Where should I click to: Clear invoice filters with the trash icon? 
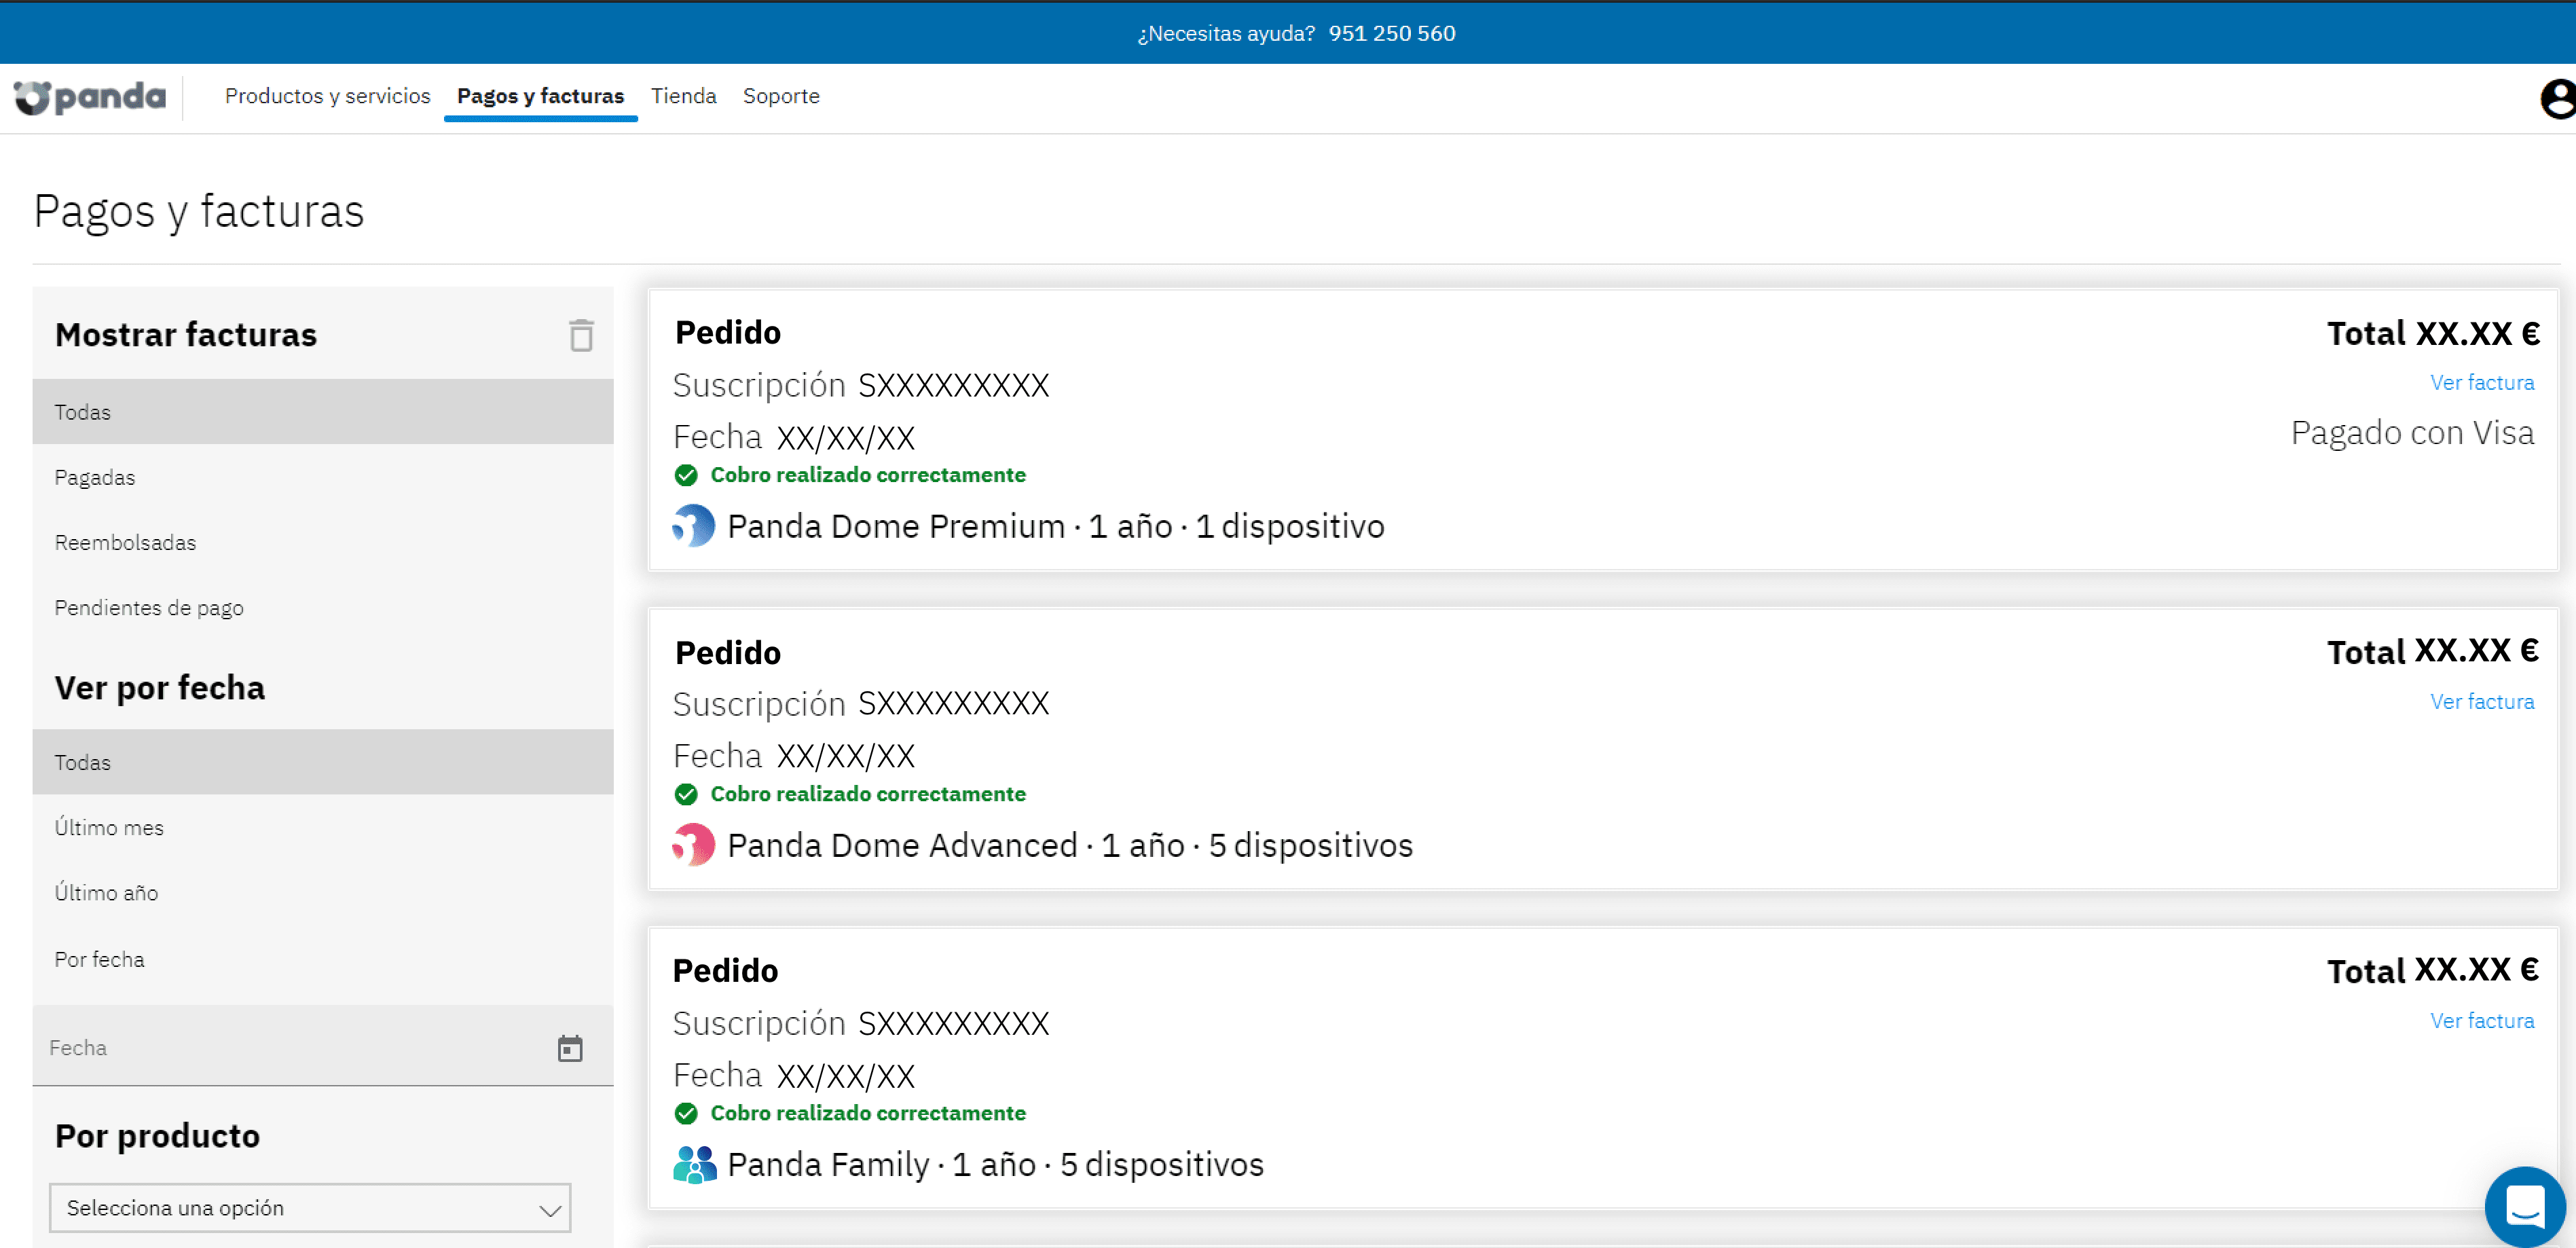[581, 335]
